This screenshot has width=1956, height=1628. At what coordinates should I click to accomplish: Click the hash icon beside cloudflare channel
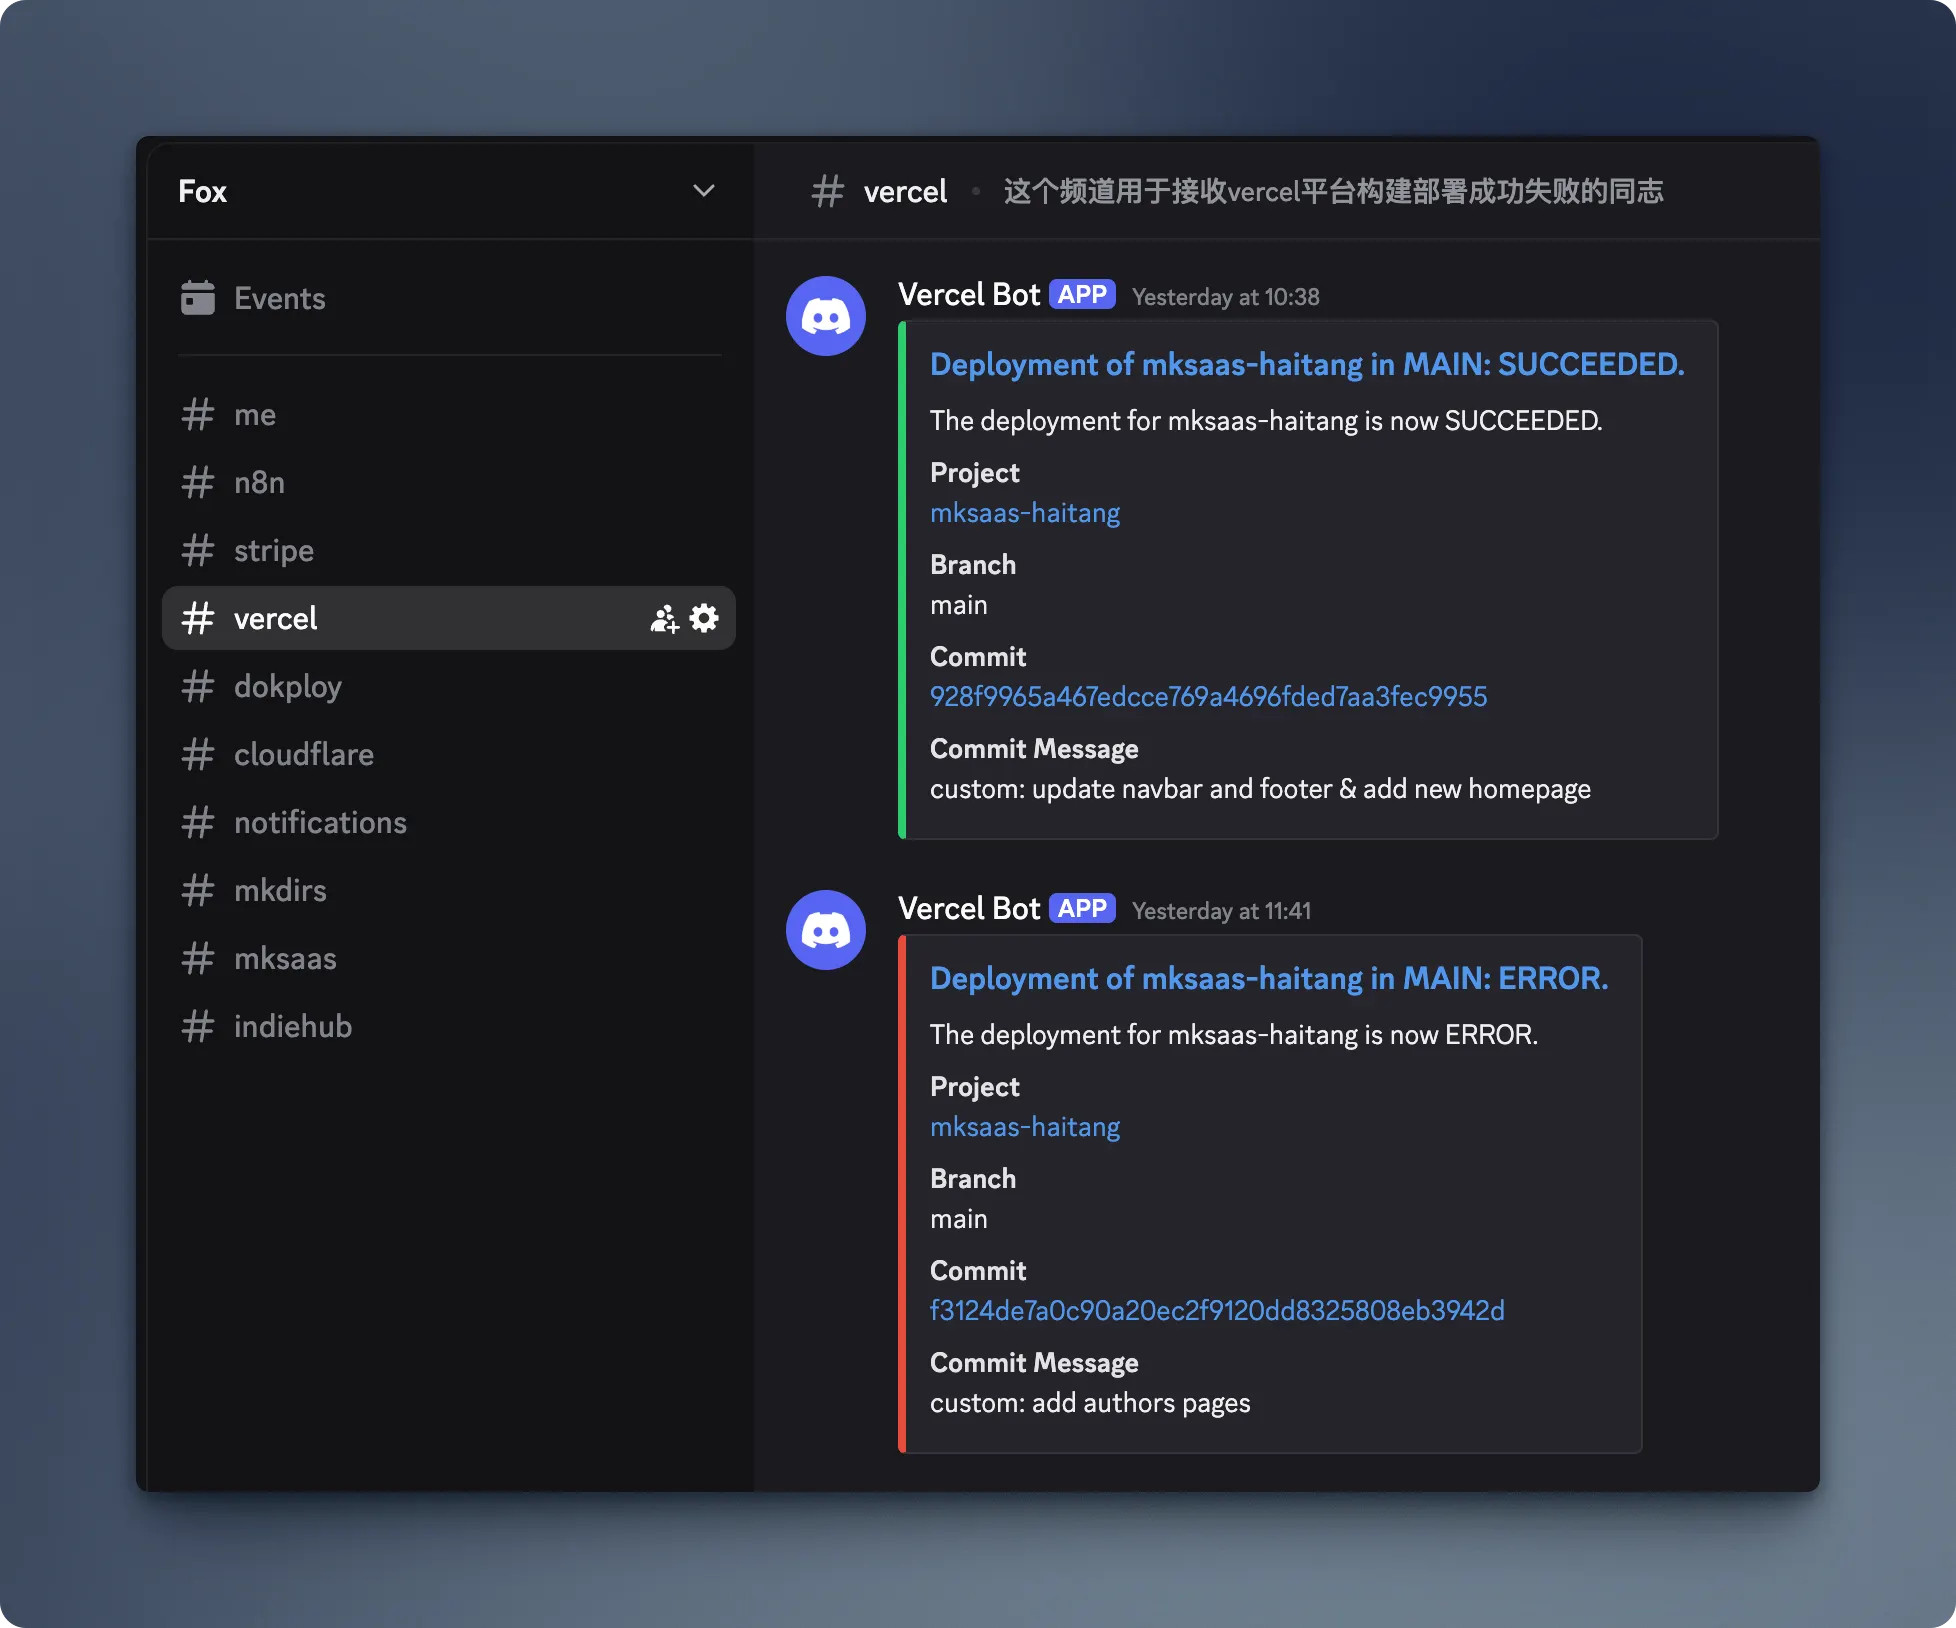pos(198,754)
